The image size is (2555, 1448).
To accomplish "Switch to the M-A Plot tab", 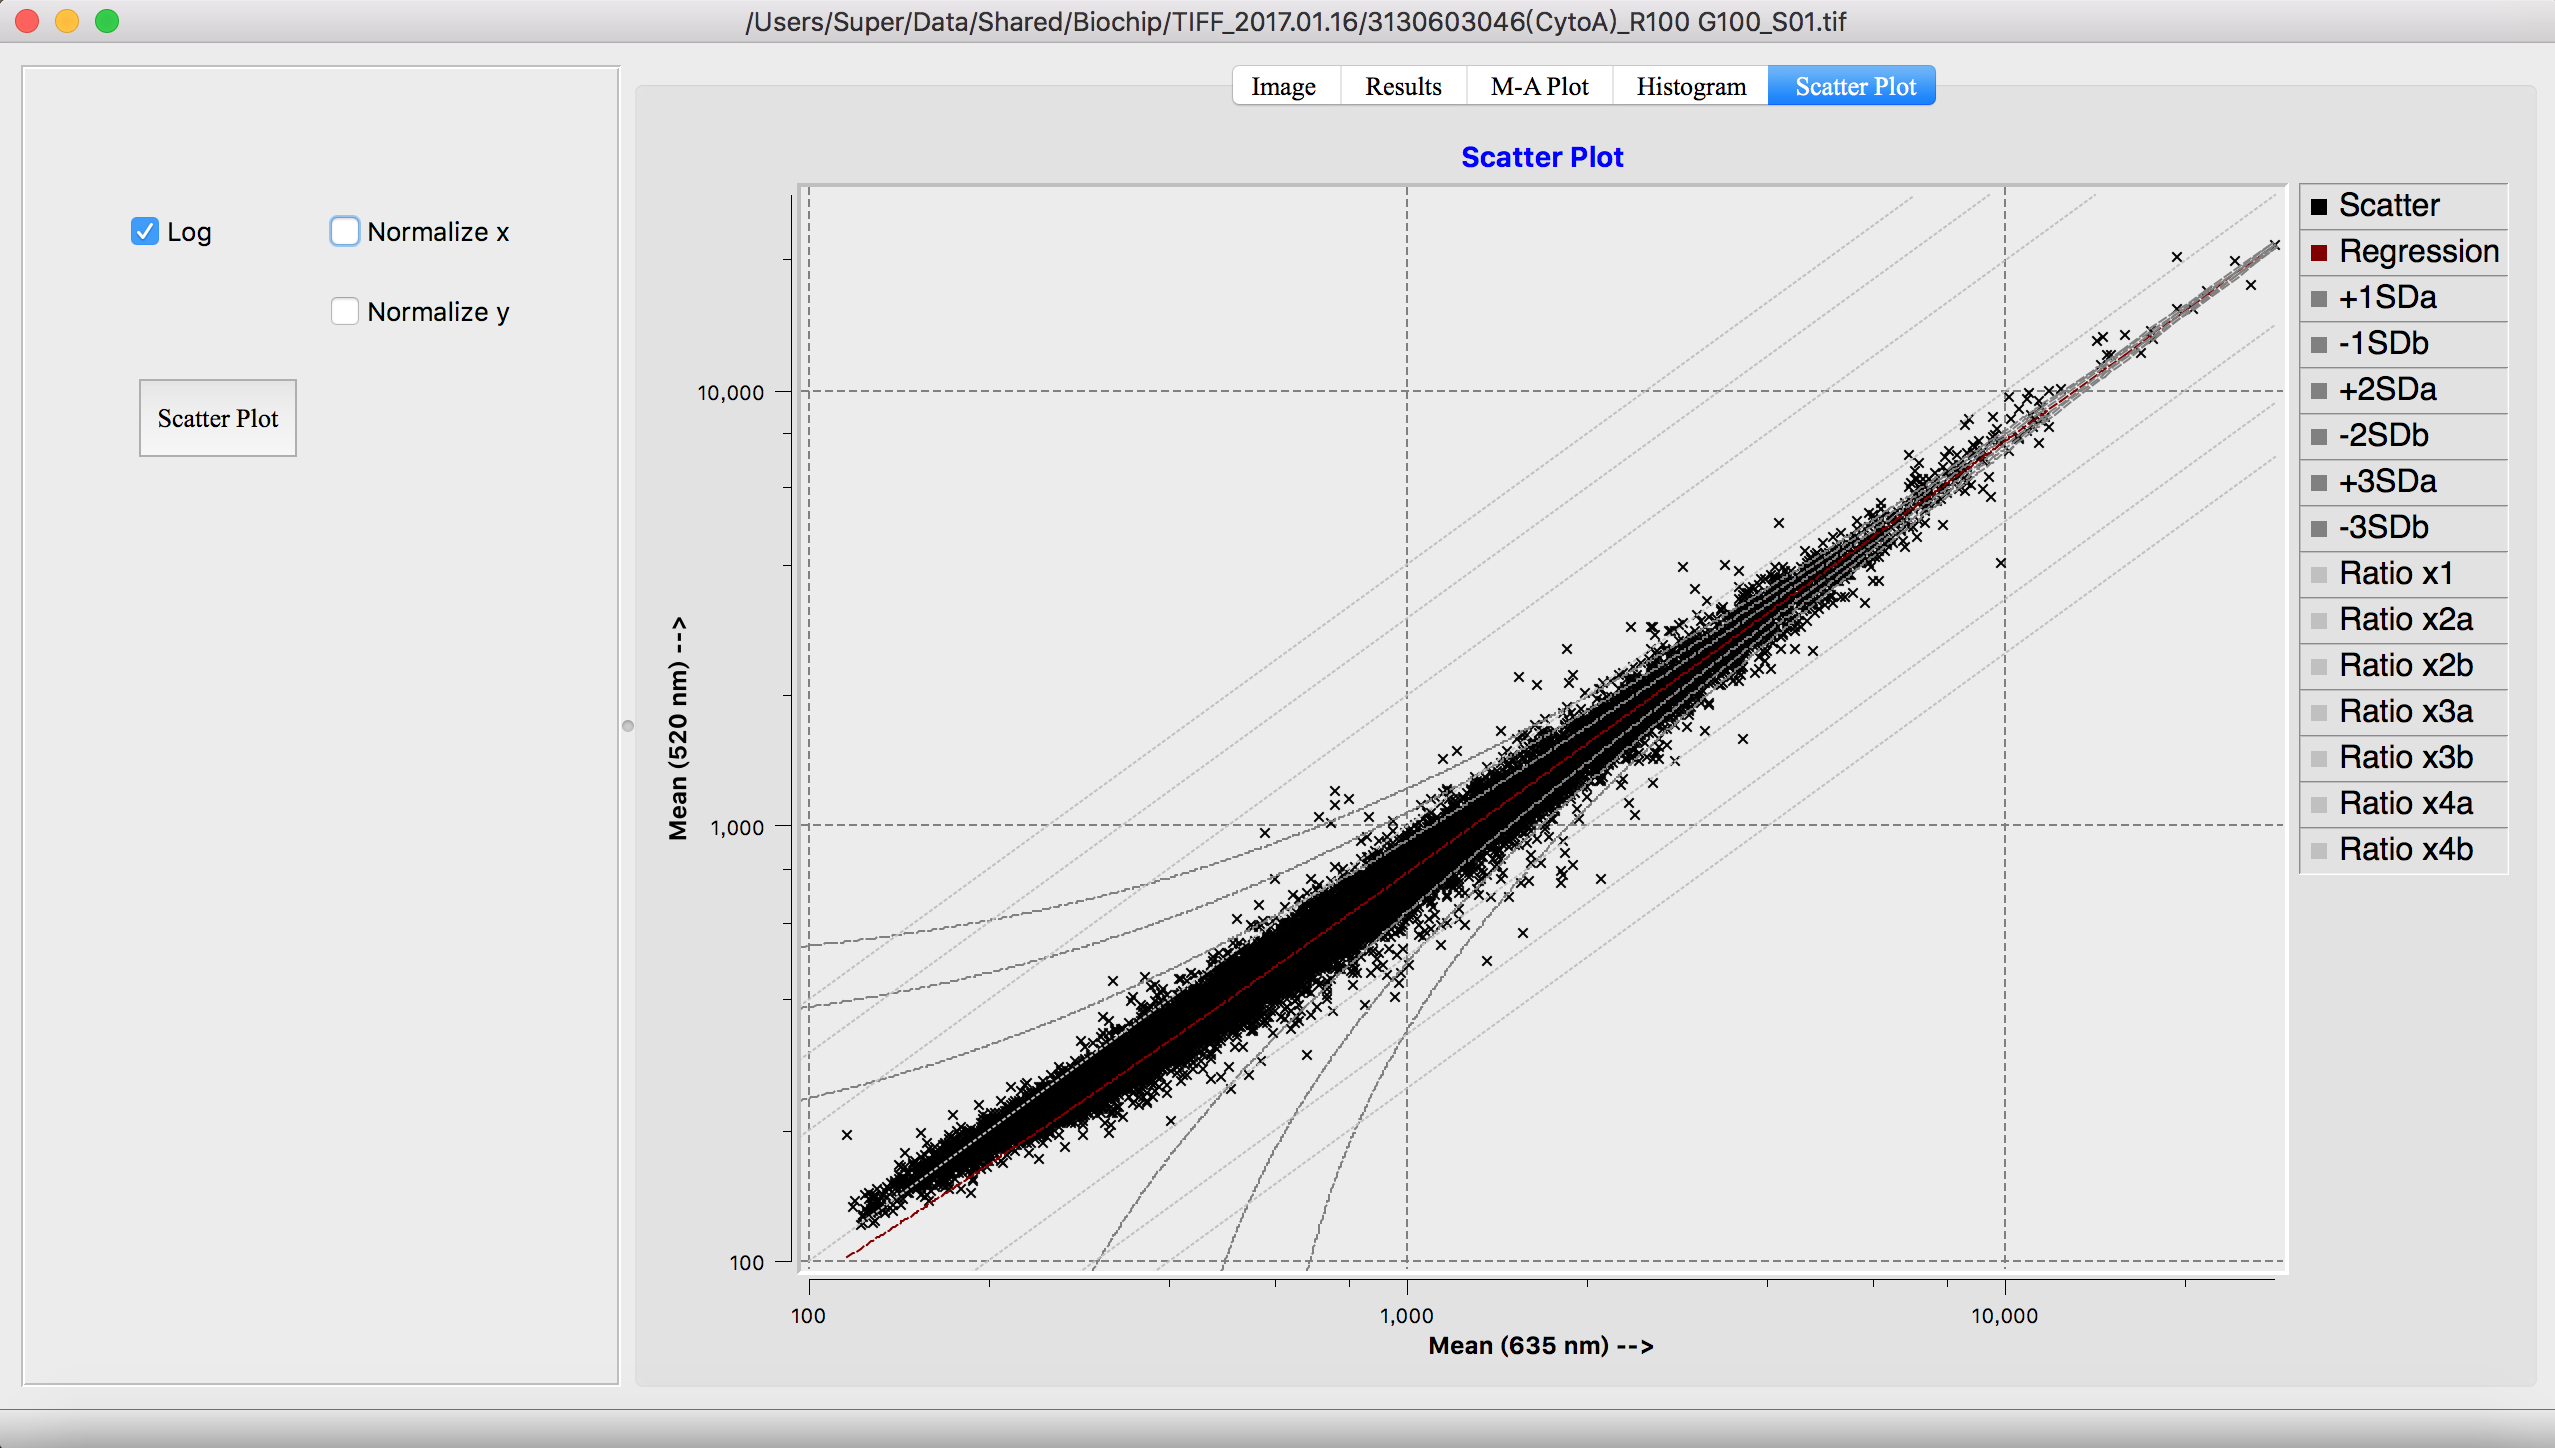I will point(1539,87).
